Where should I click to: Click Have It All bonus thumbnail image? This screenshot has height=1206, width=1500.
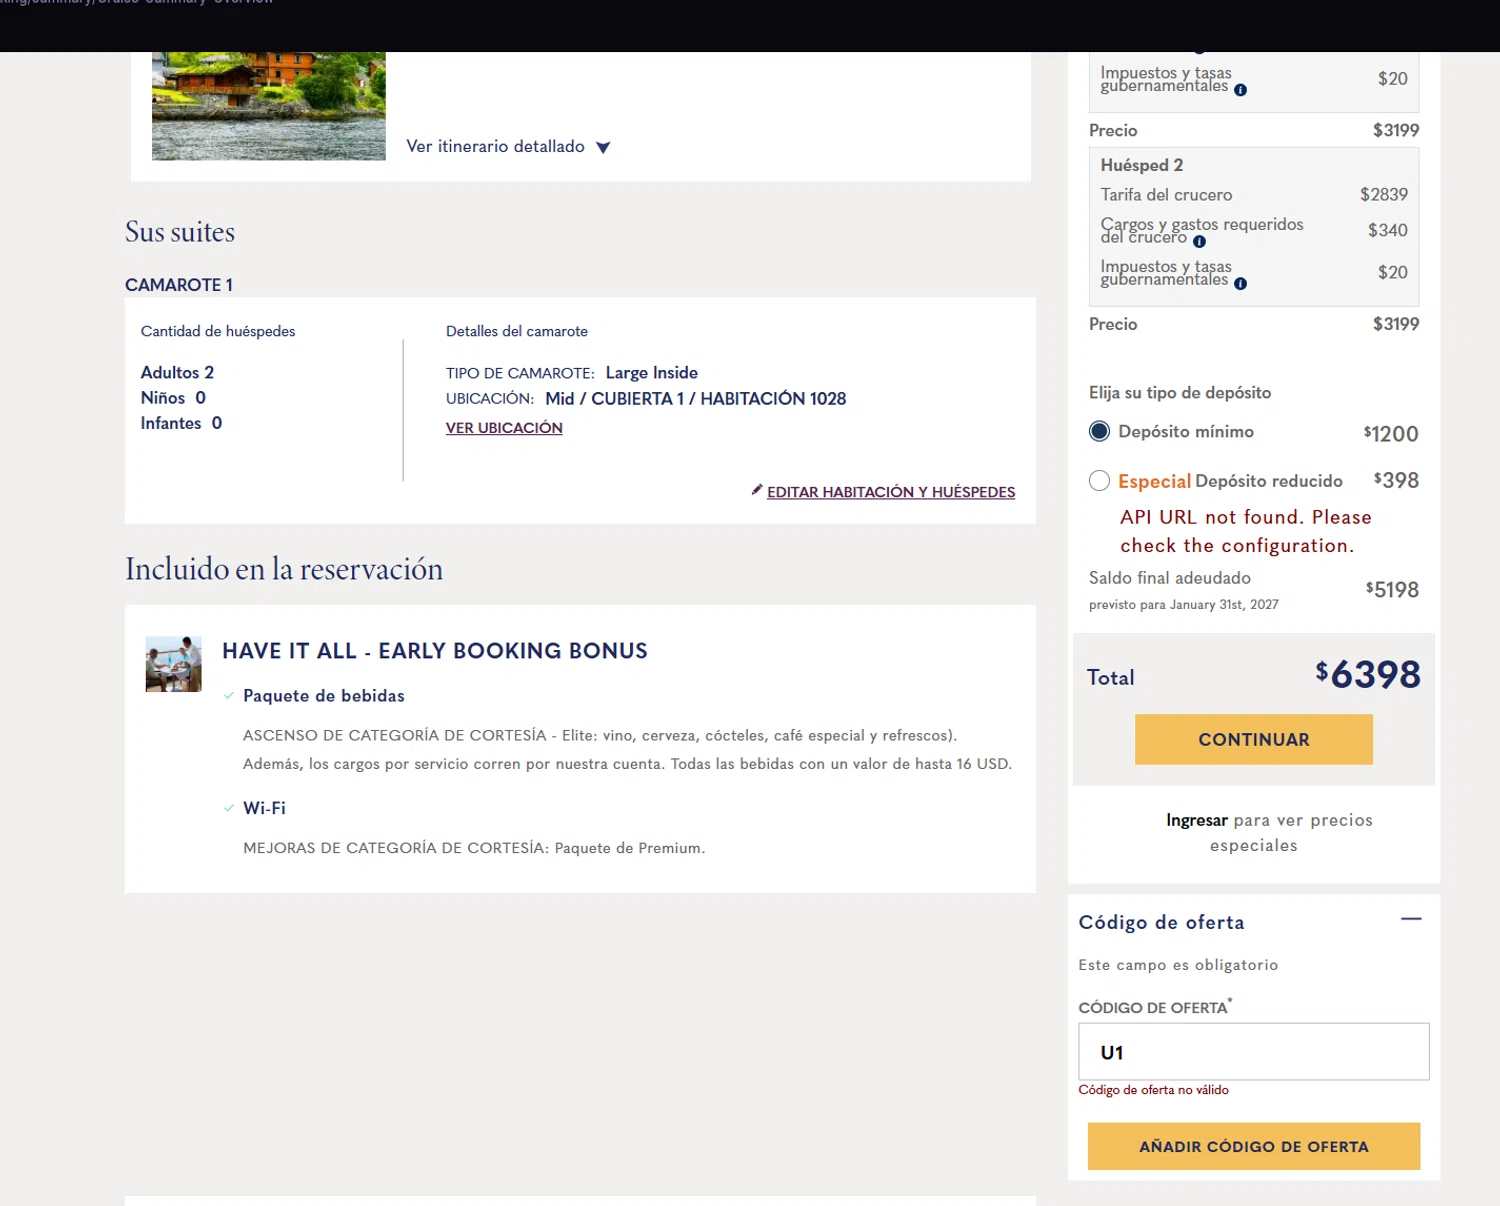point(173,664)
